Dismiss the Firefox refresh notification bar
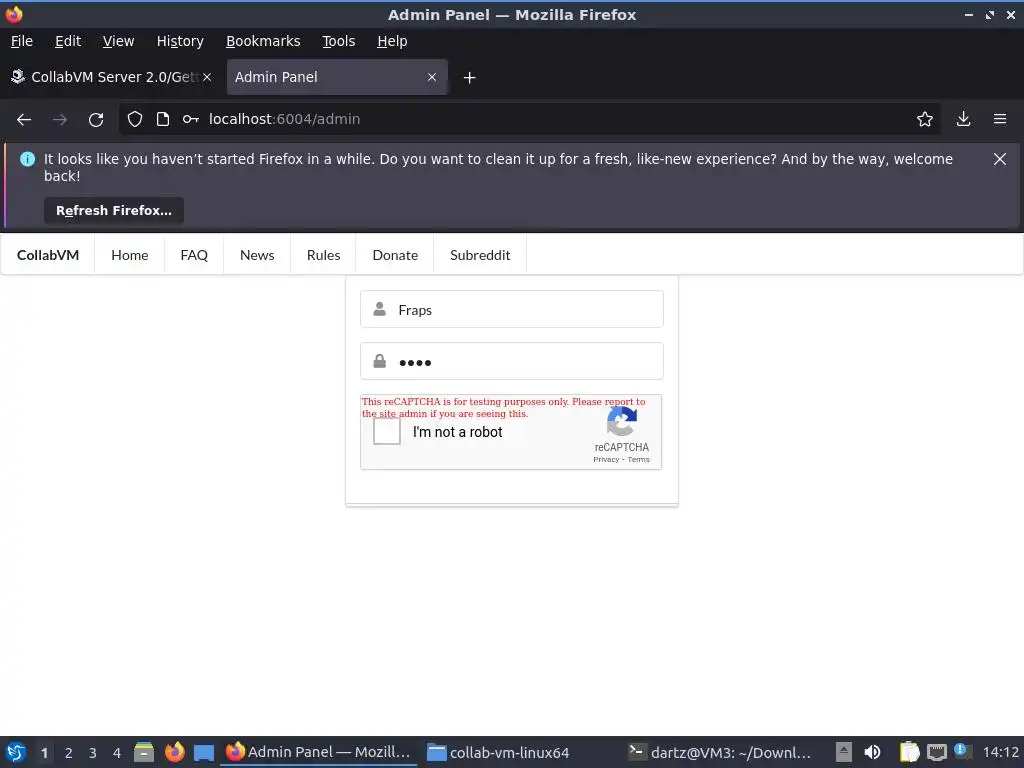This screenshot has width=1024, height=768. click(999, 159)
